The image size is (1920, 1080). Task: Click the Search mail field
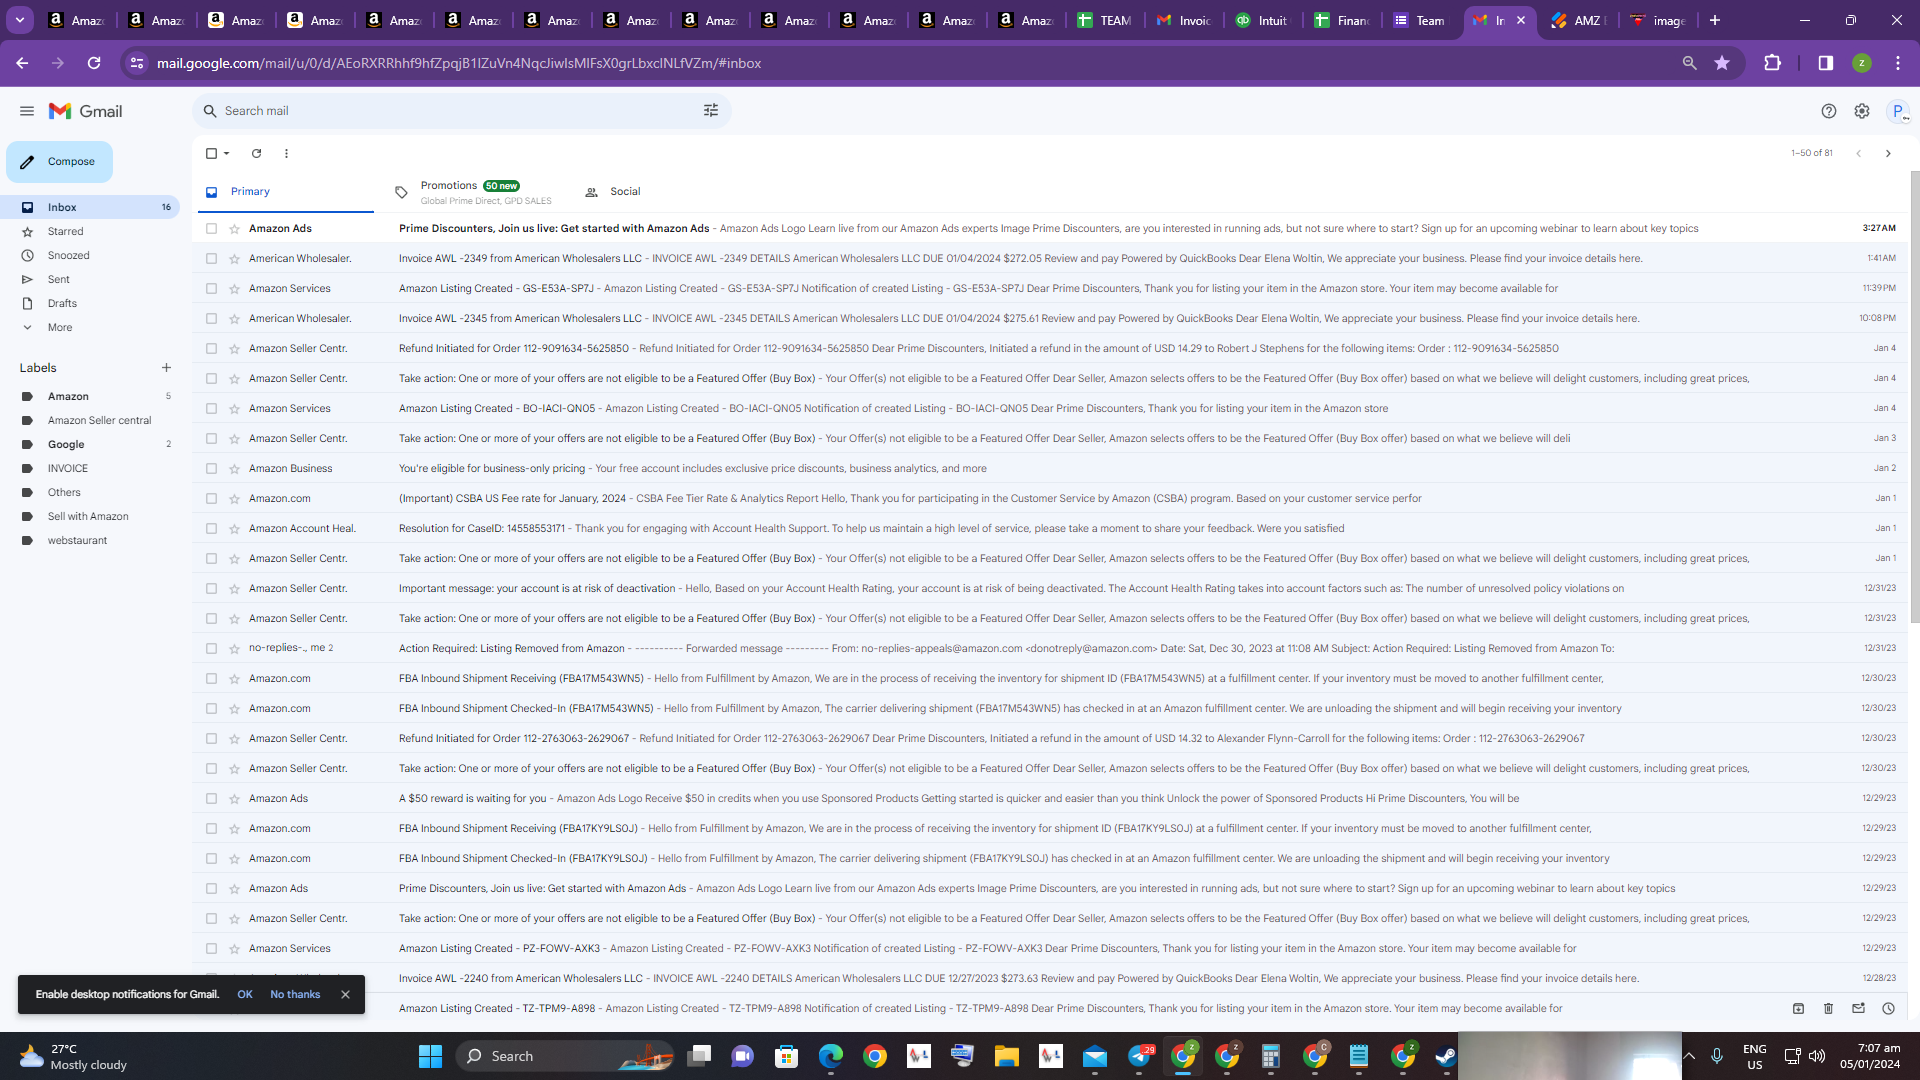(461, 111)
